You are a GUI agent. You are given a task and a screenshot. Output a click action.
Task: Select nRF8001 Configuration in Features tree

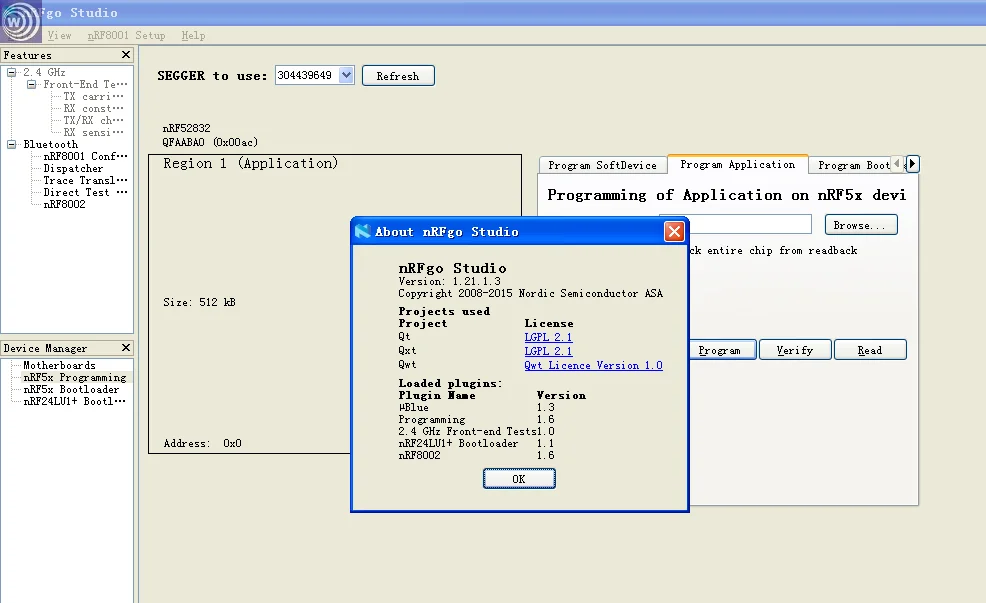tap(86, 156)
